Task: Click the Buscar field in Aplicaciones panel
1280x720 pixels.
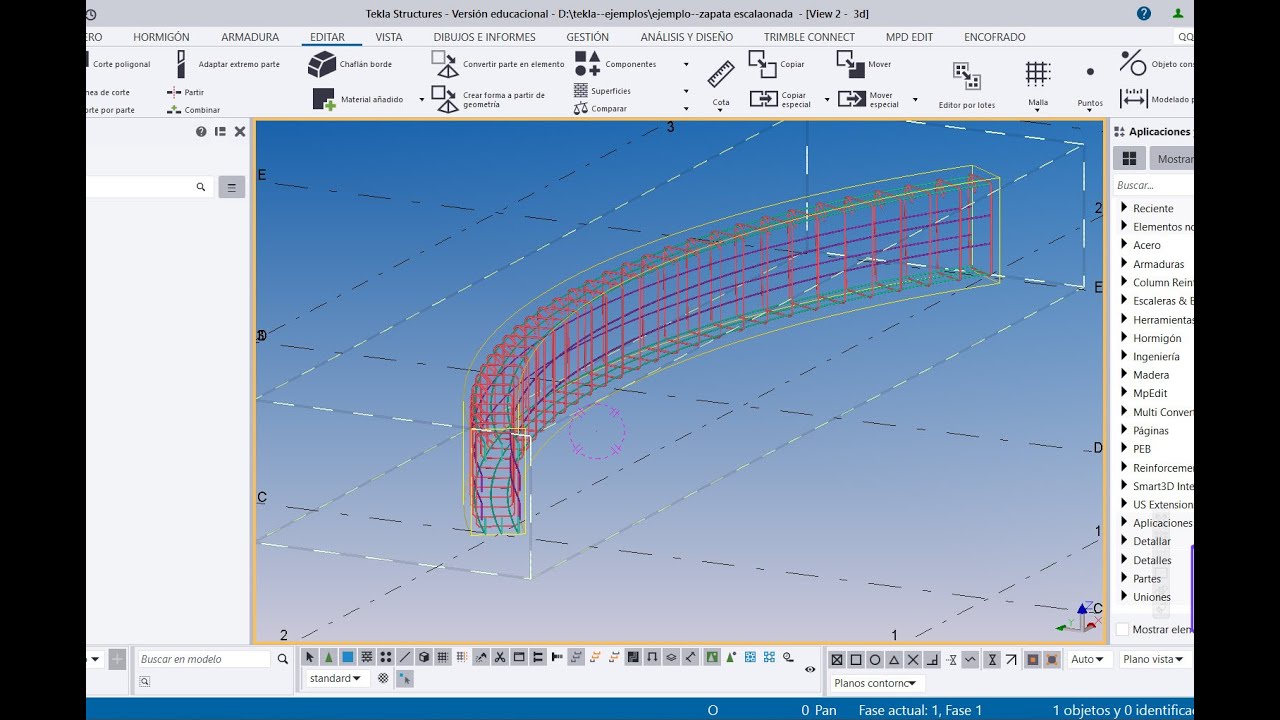Action: pyautogui.click(x=1153, y=185)
